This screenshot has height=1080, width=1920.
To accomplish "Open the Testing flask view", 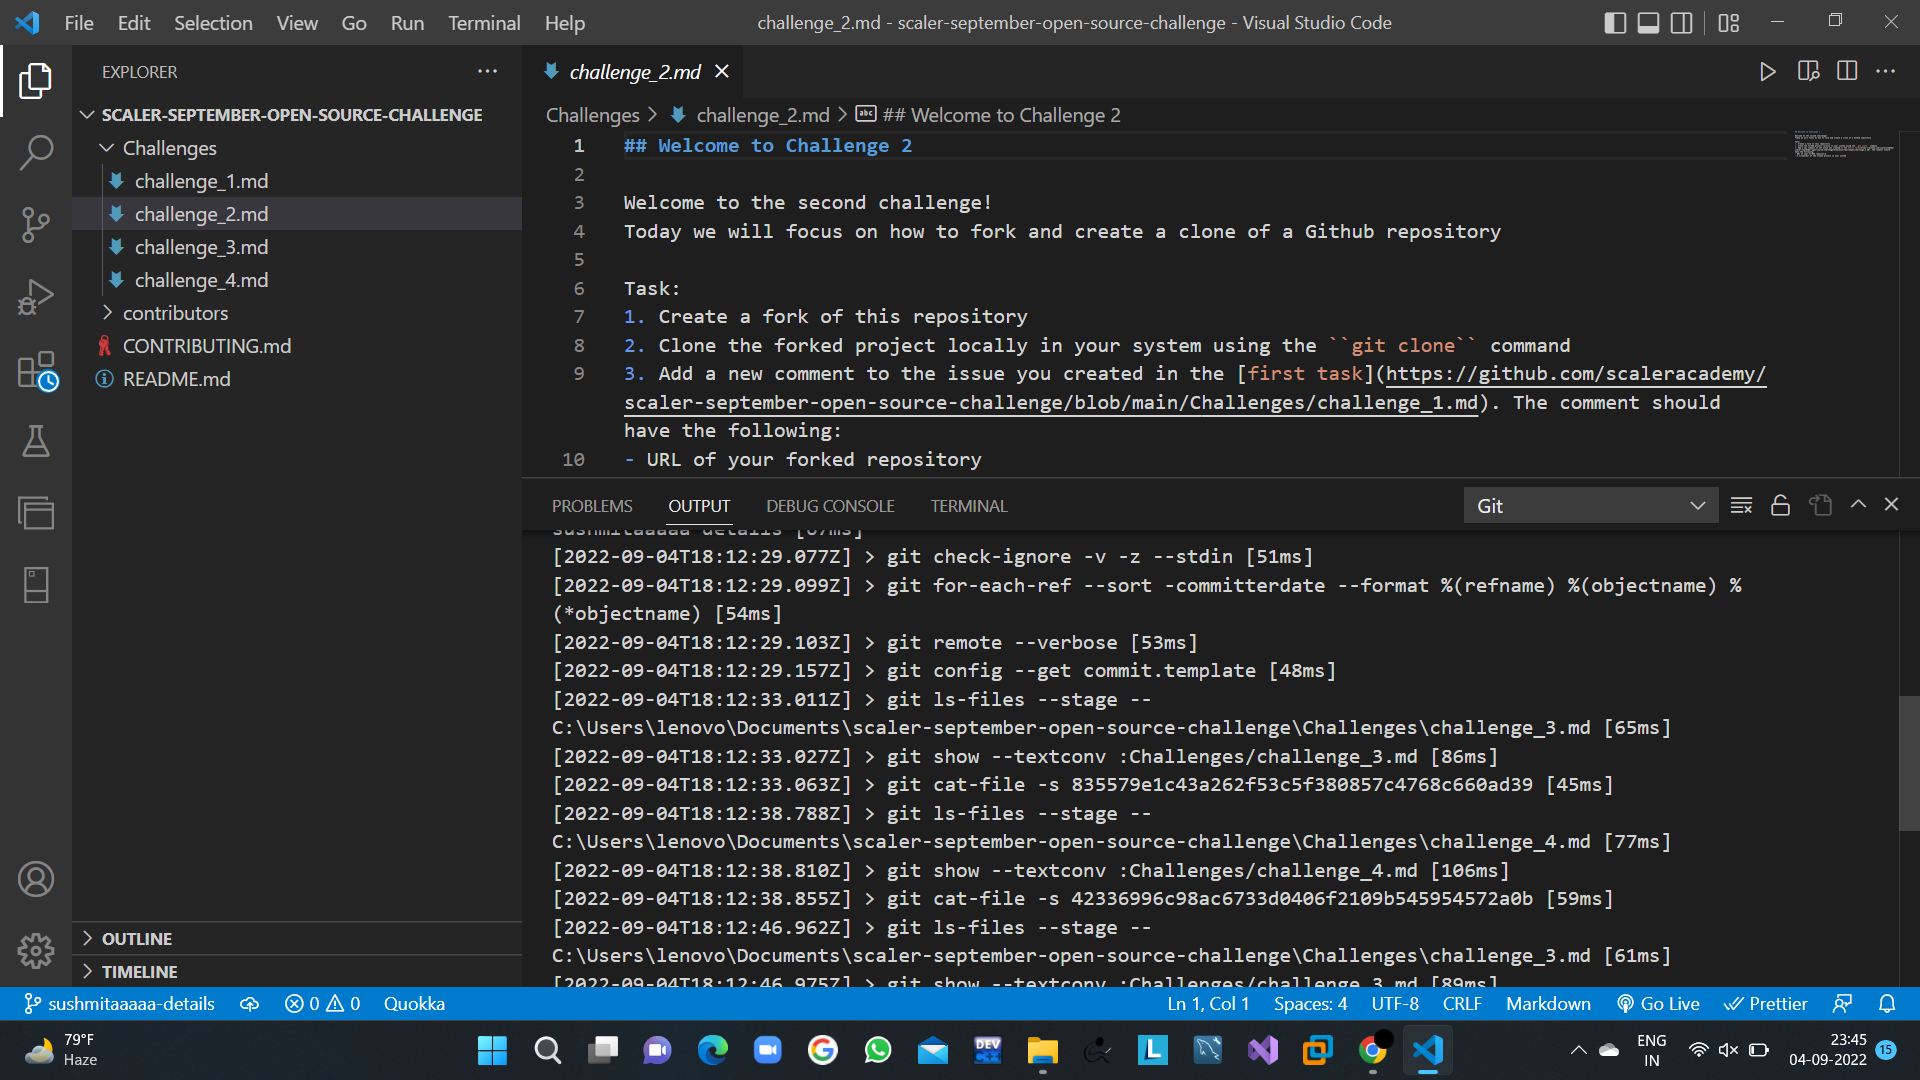I will pyautogui.click(x=37, y=442).
